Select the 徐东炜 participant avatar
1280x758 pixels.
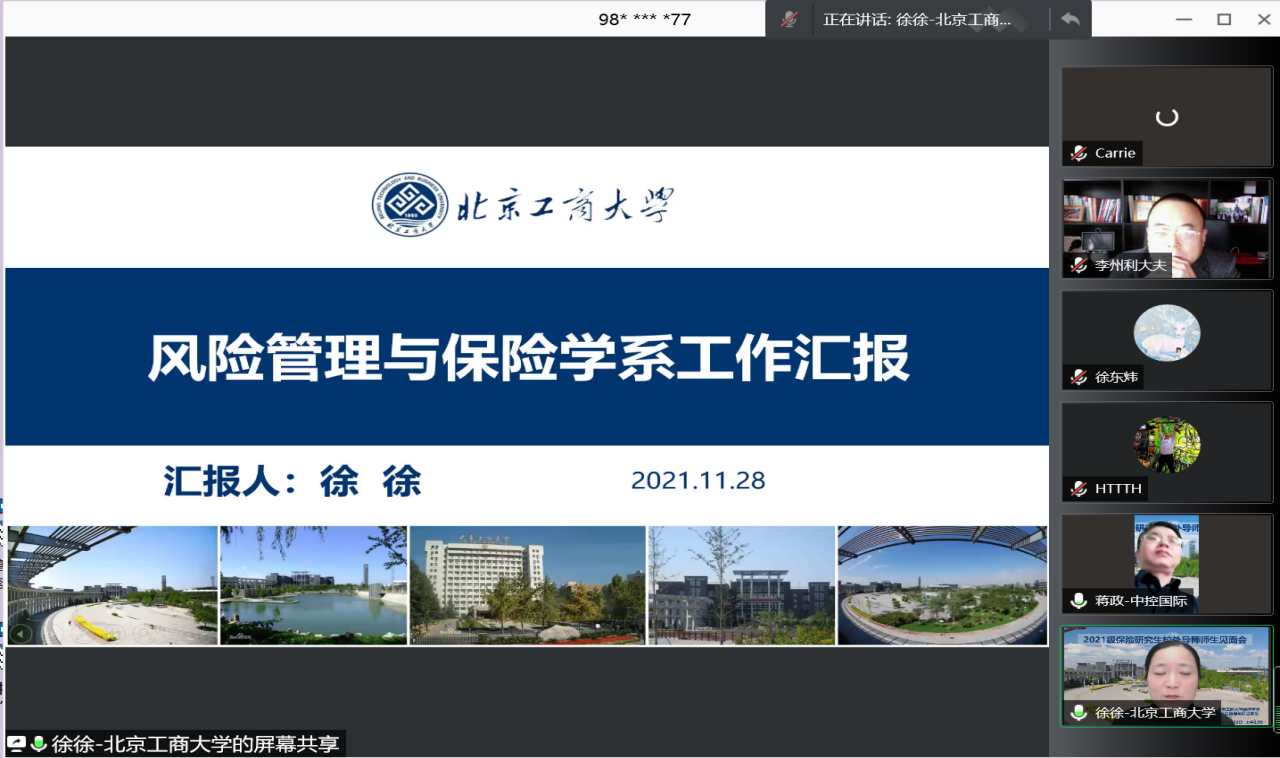pyautogui.click(x=1166, y=333)
